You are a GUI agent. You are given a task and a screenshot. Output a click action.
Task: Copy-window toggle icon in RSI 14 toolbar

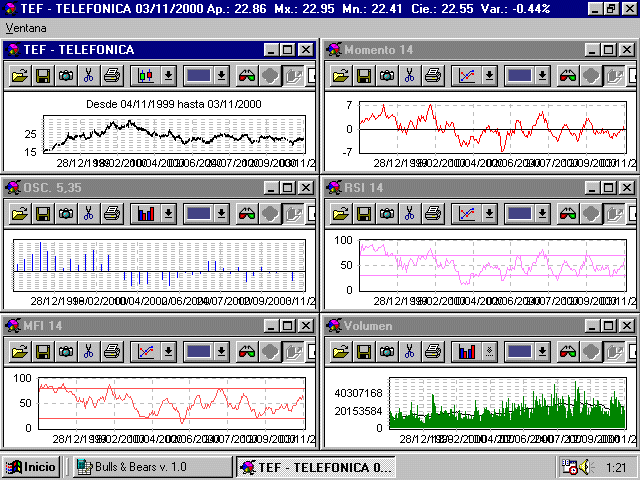(x=614, y=213)
